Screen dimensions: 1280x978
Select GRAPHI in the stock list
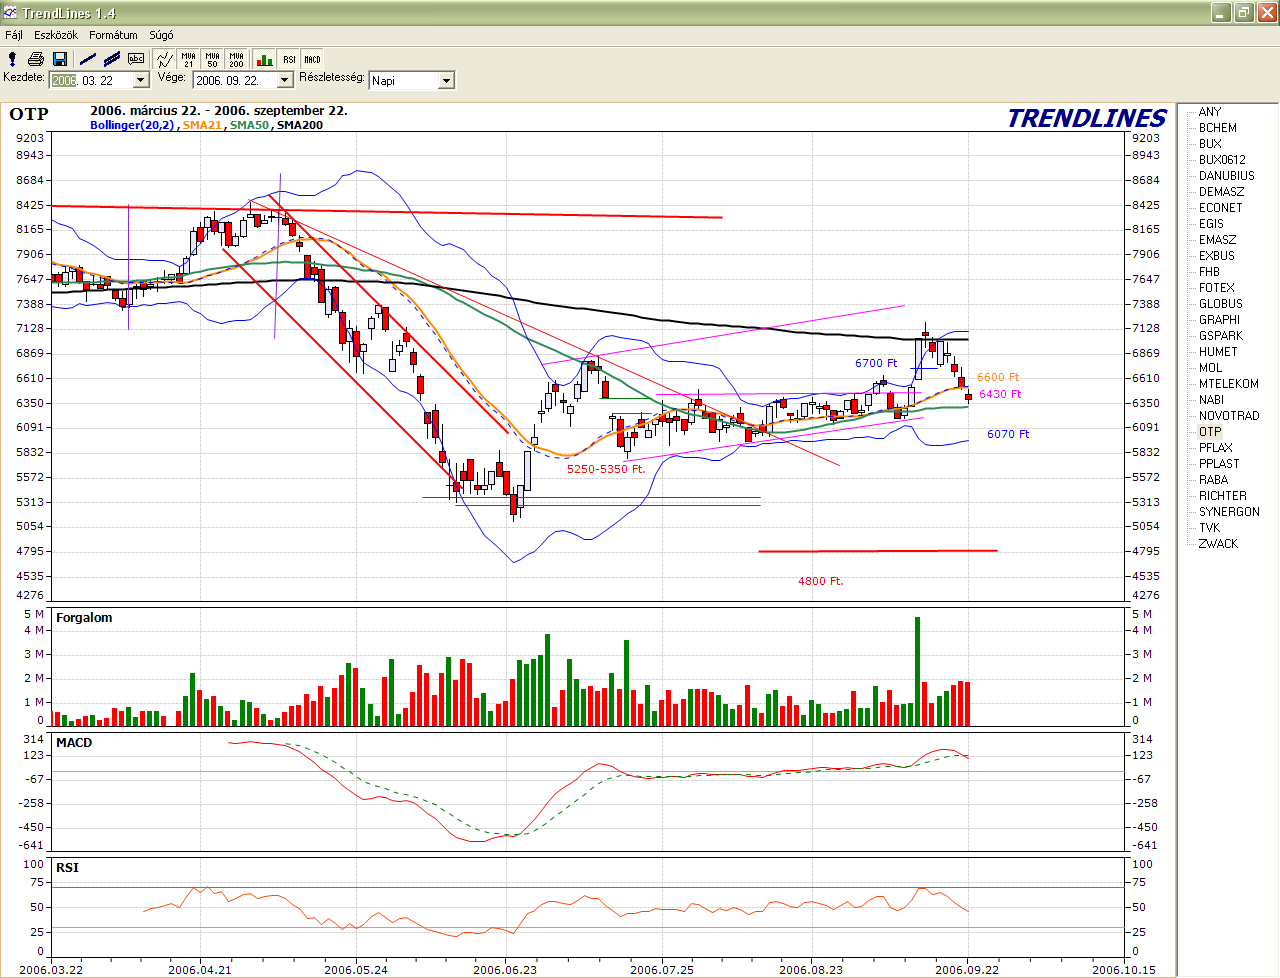pos(1219,320)
